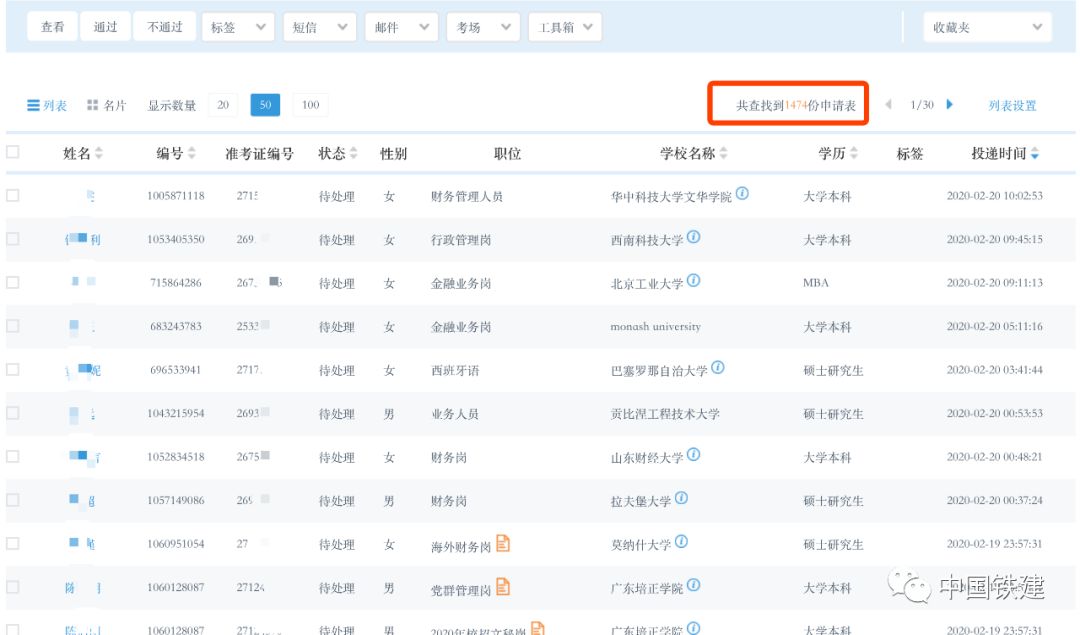Click info icon next to 华中科技大学文华学院
Viewport: 1080px width, 635px height.
coord(742,194)
